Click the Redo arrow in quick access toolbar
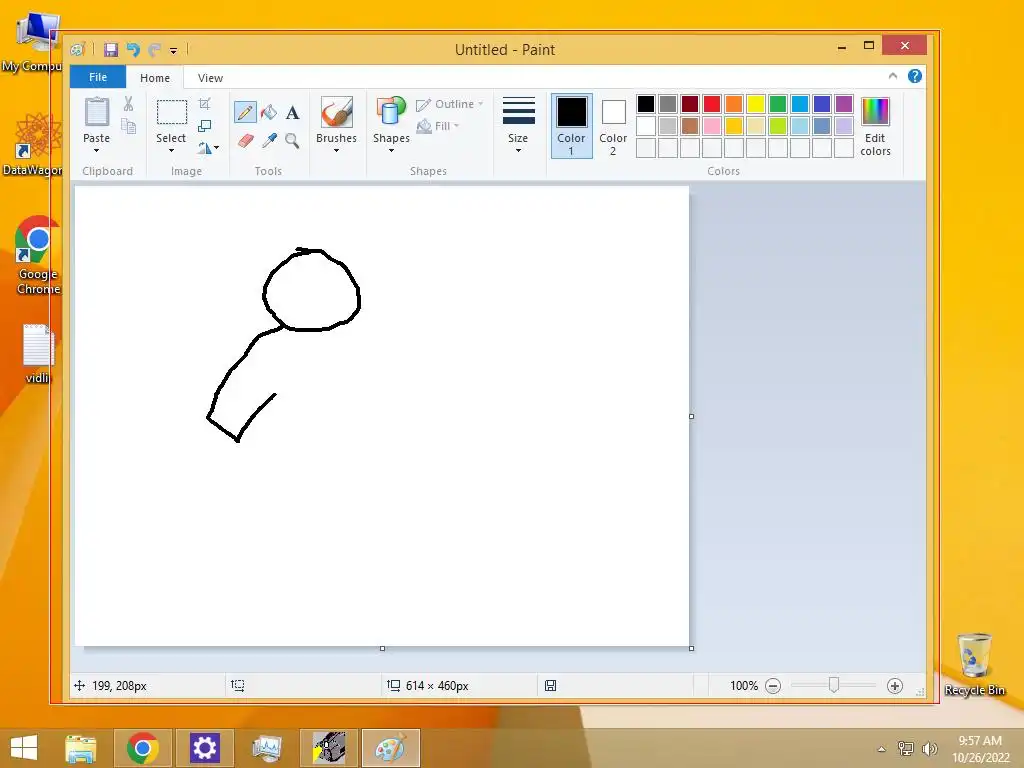This screenshot has width=1024, height=768. [x=154, y=50]
